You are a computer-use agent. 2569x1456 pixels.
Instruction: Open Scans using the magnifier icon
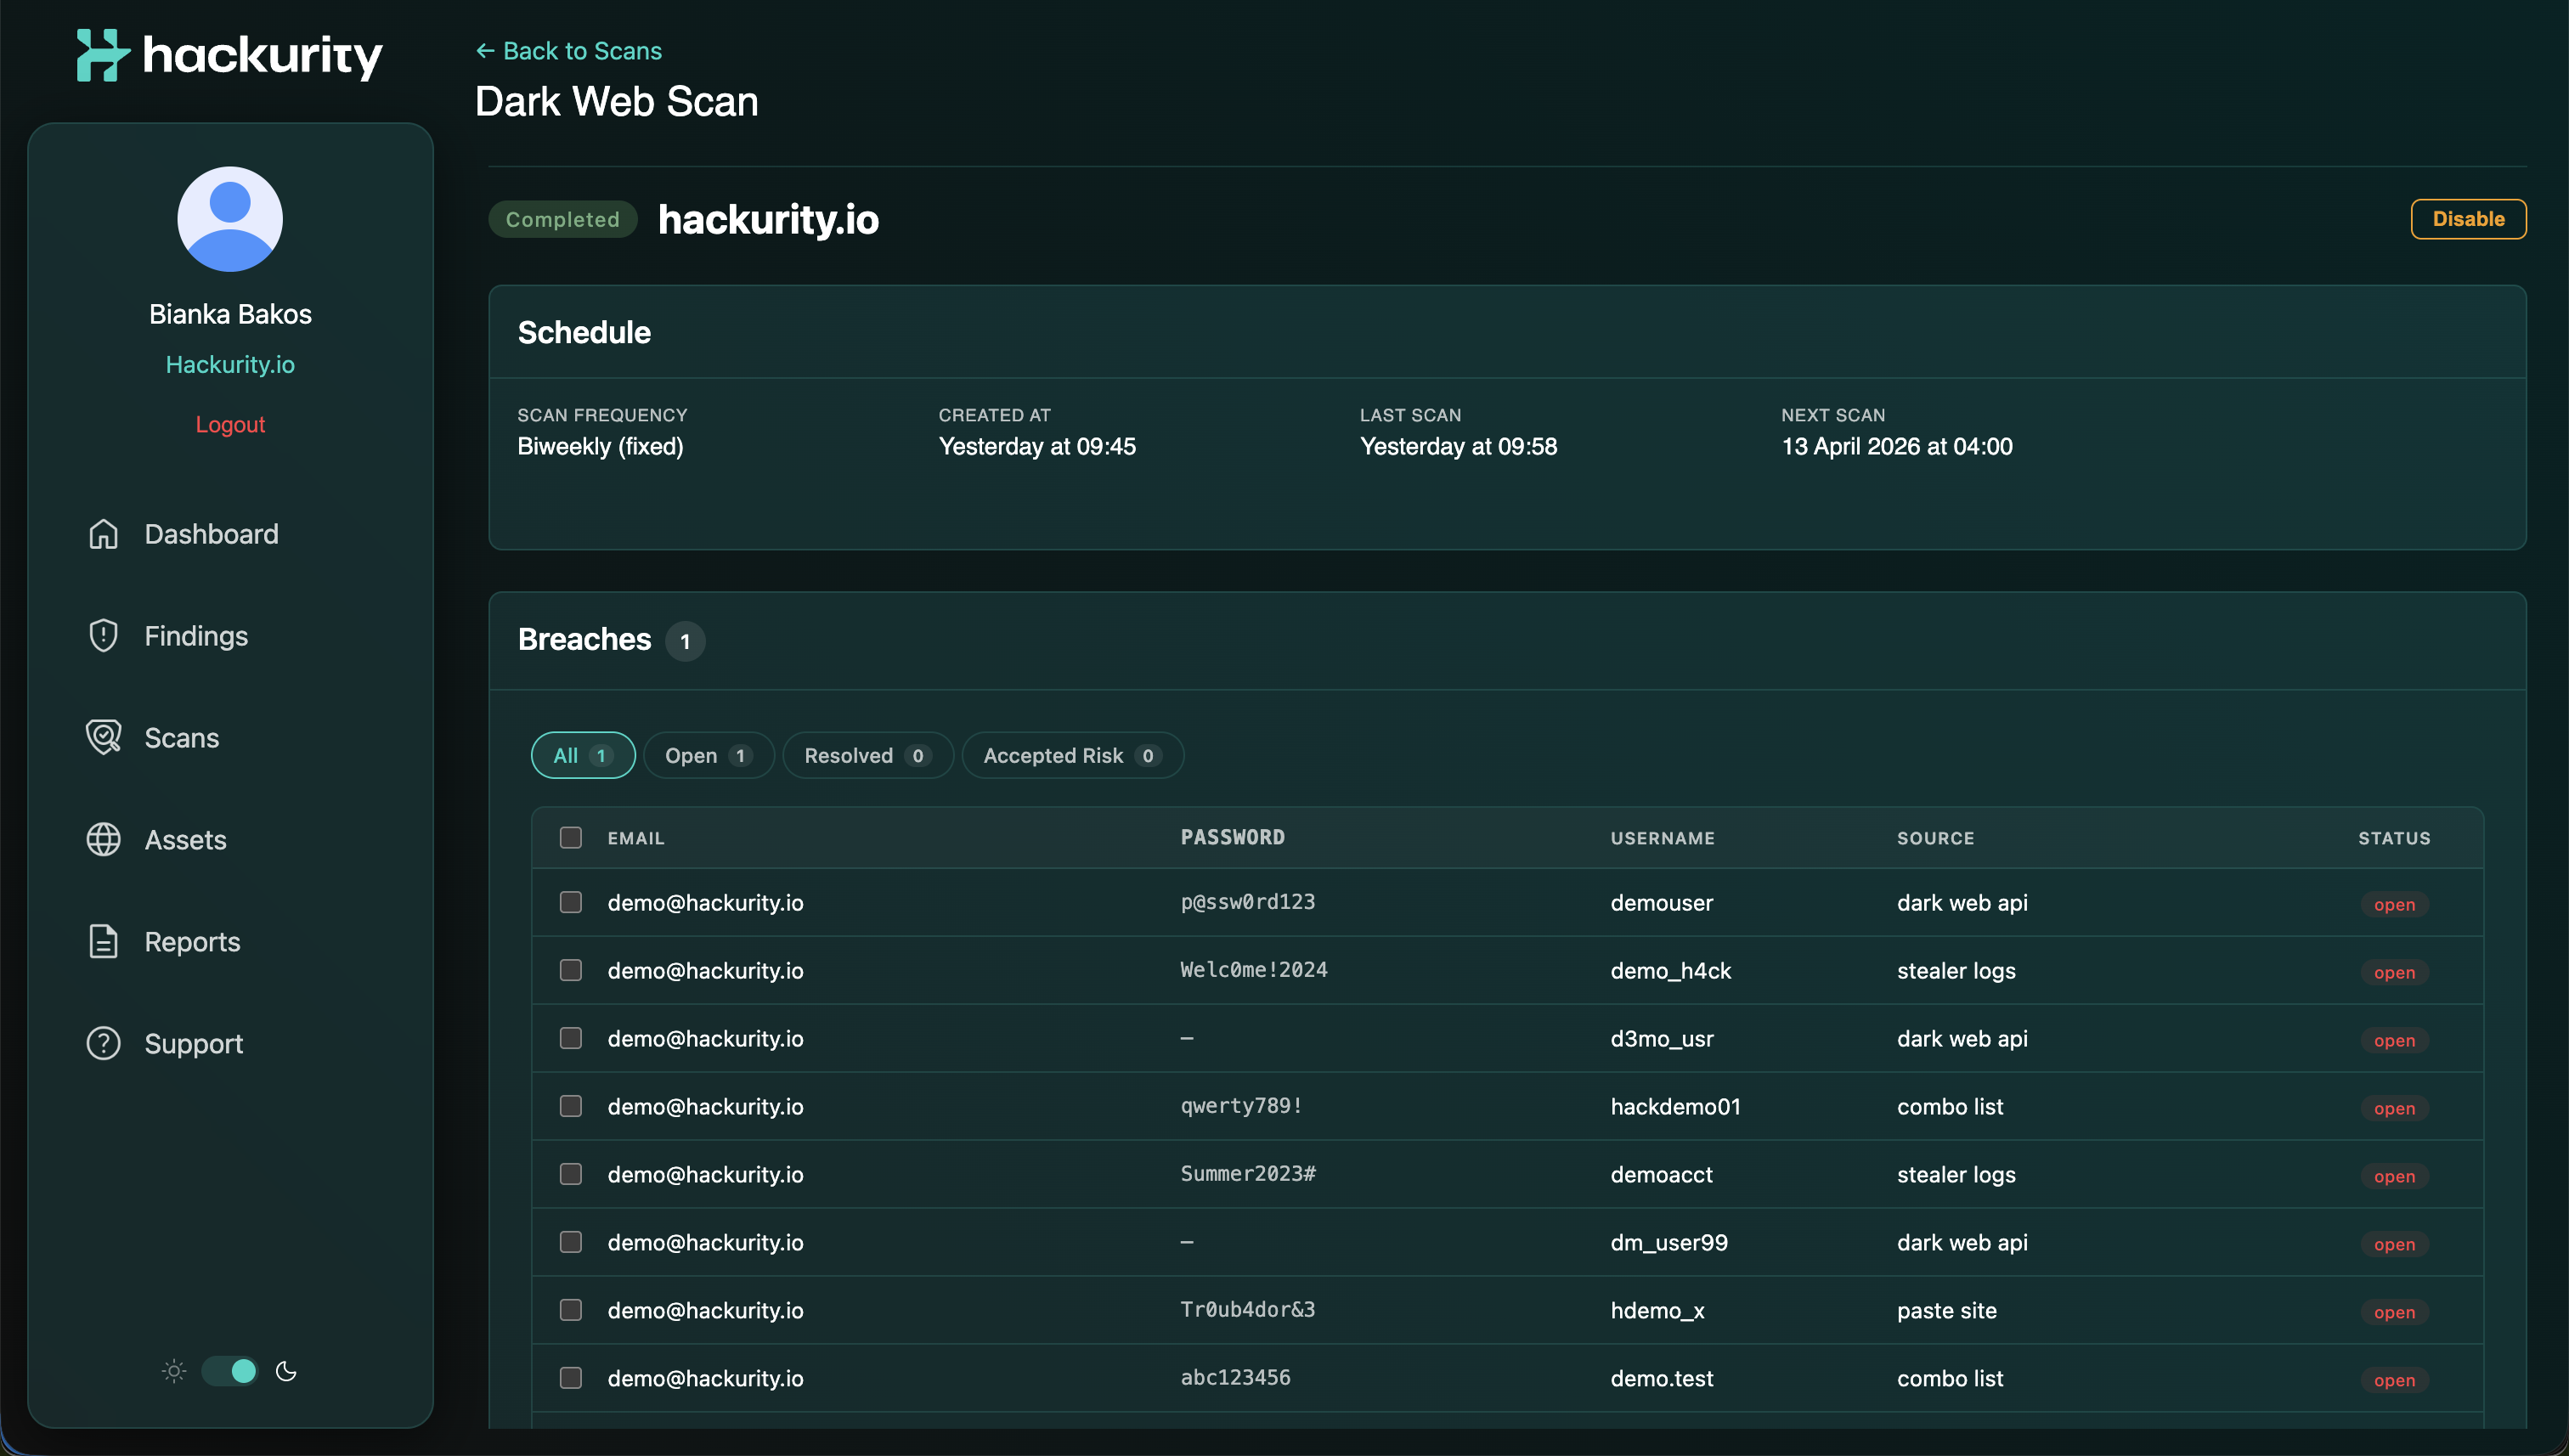(104, 737)
